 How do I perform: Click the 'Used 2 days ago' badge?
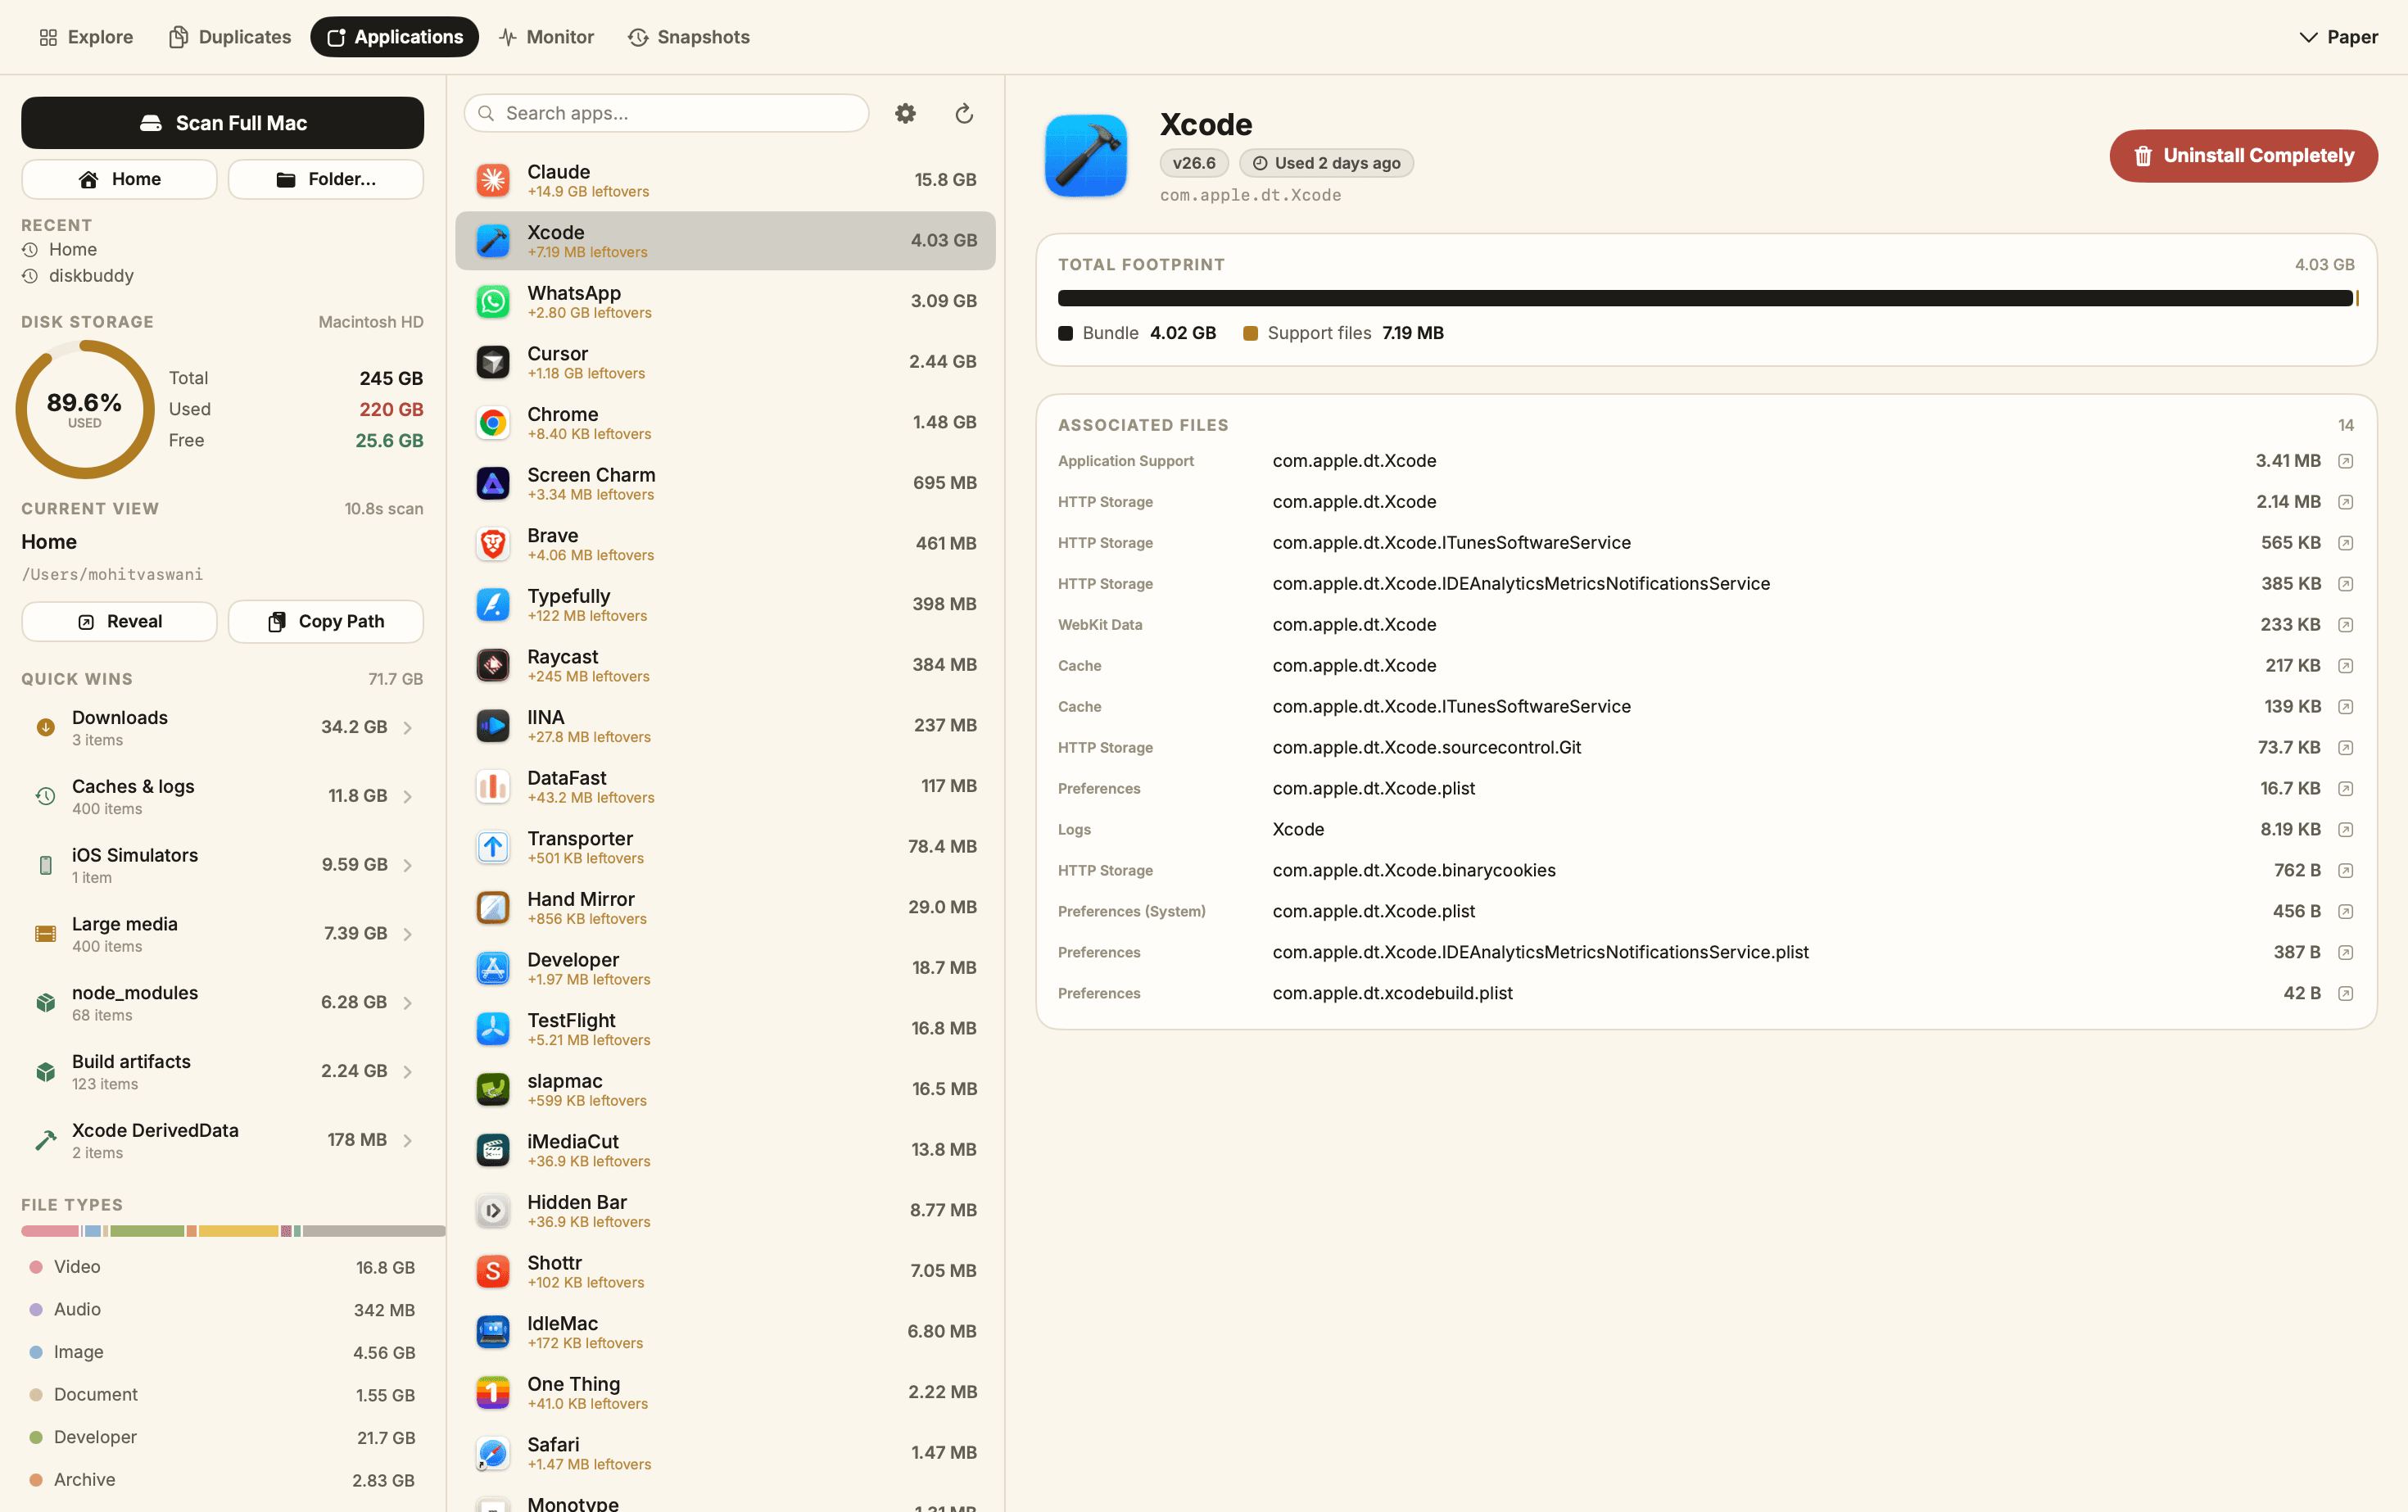[1326, 163]
